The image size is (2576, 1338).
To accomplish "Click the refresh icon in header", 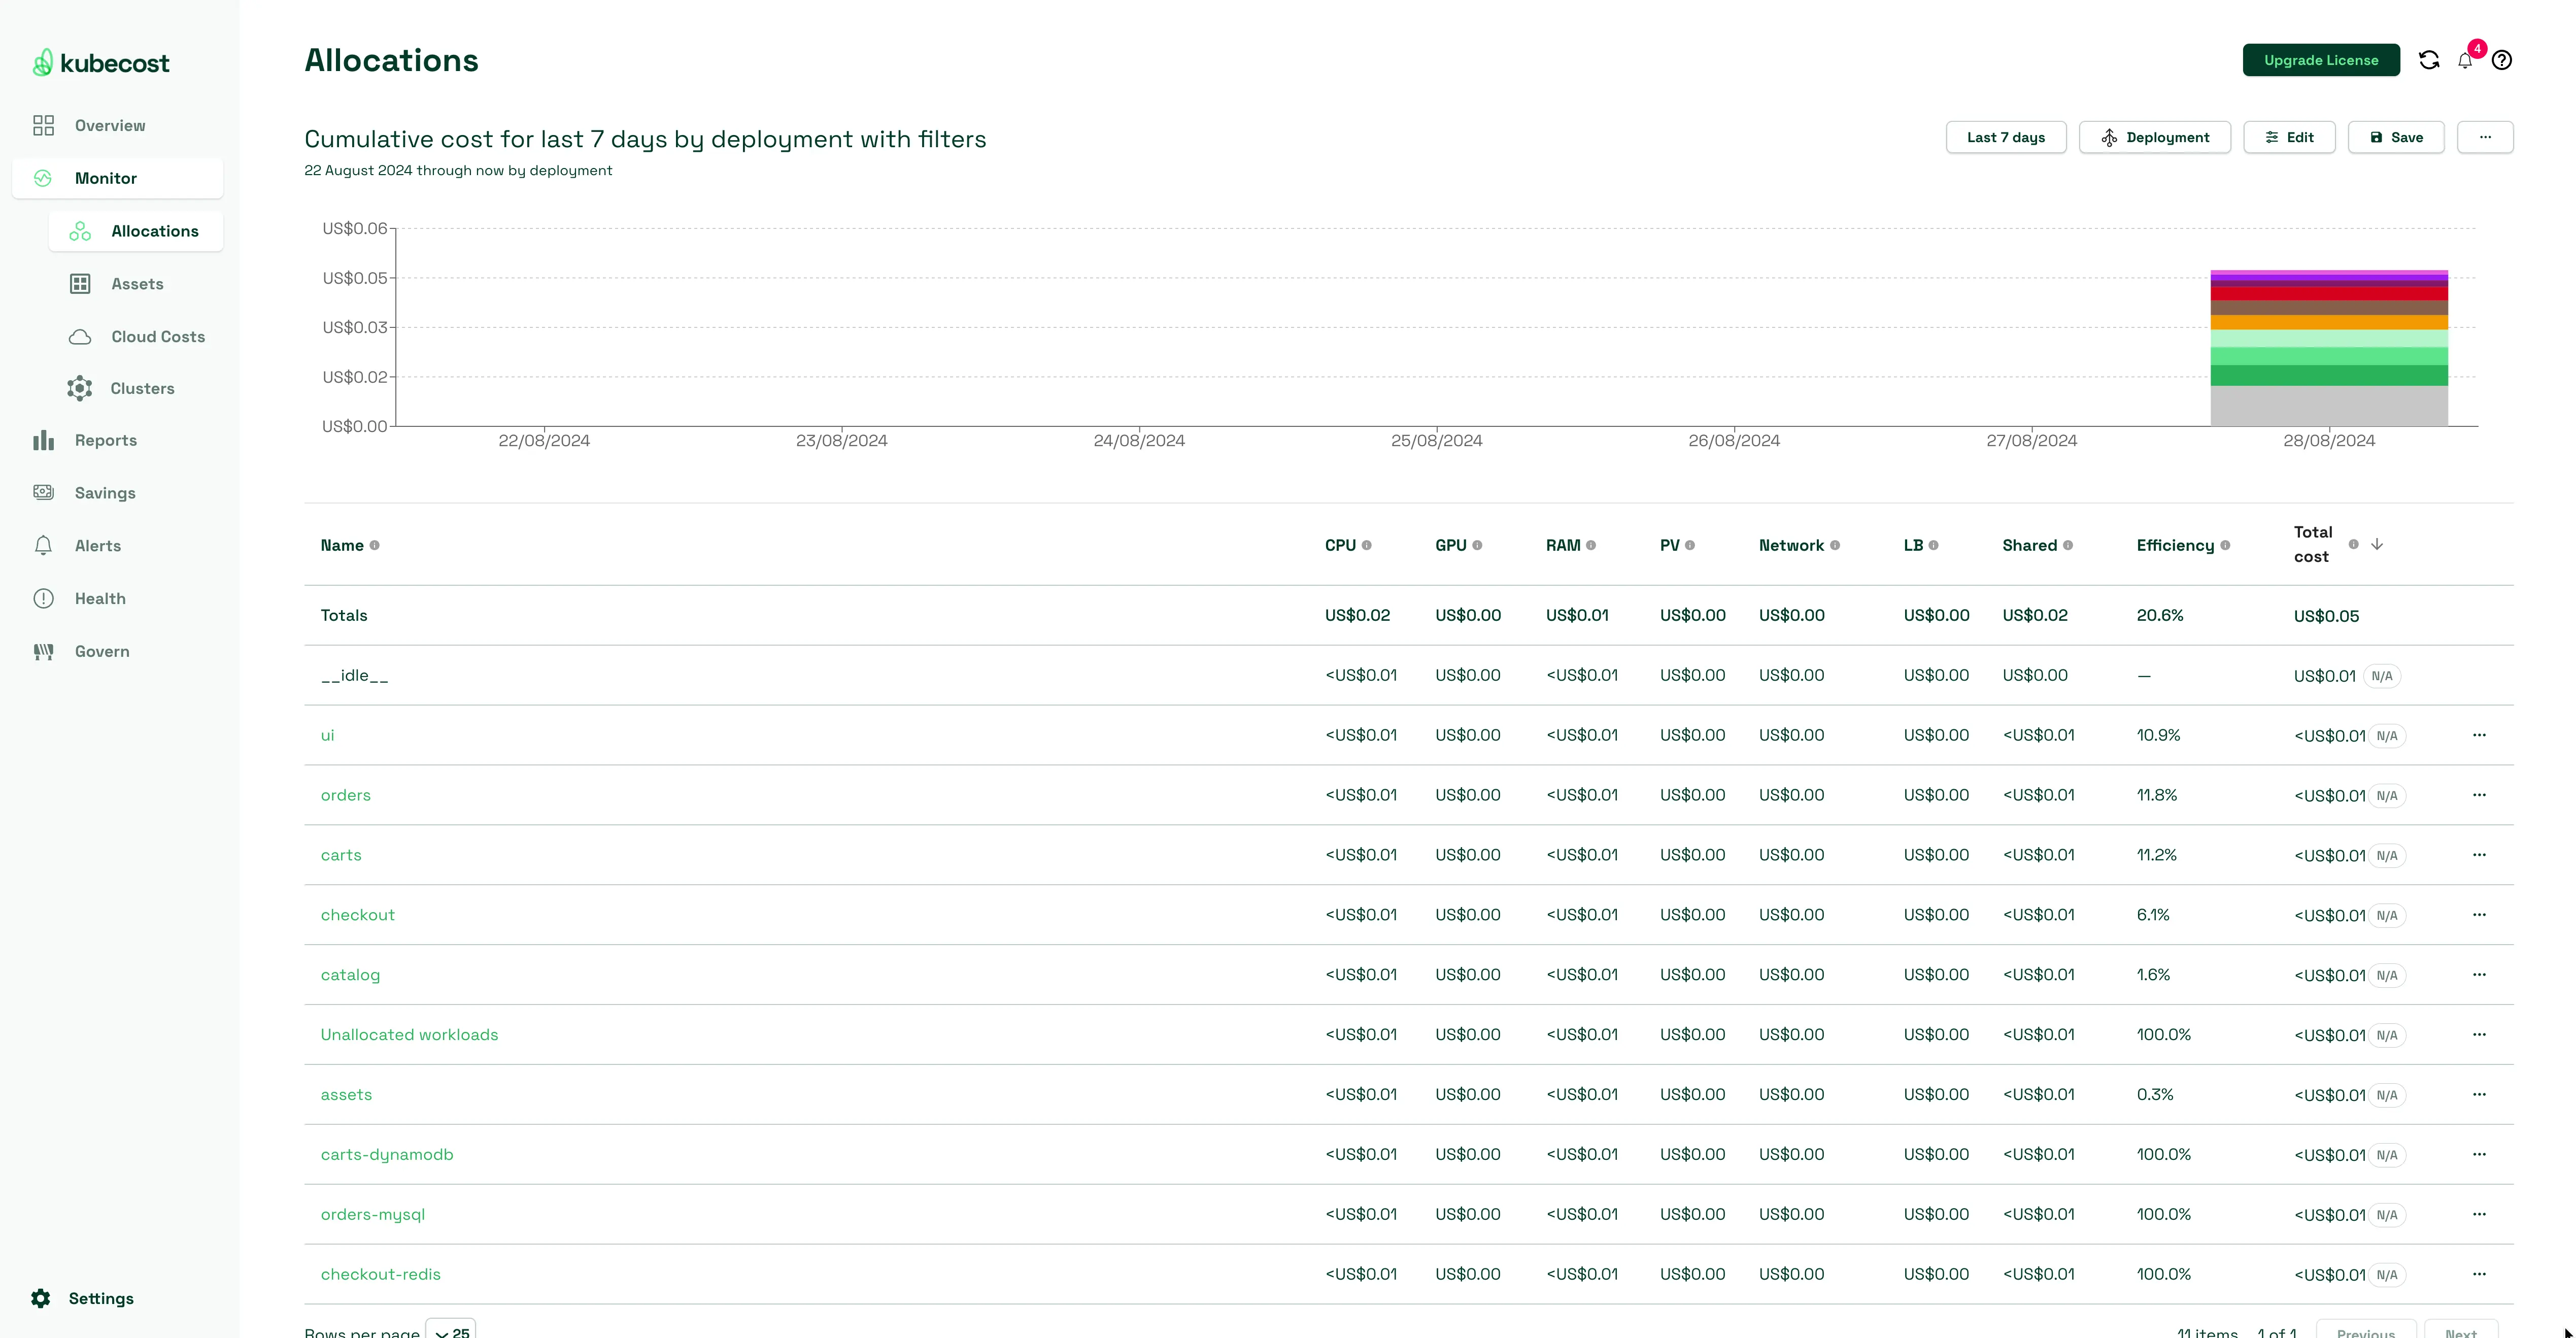I will pos(2429,60).
